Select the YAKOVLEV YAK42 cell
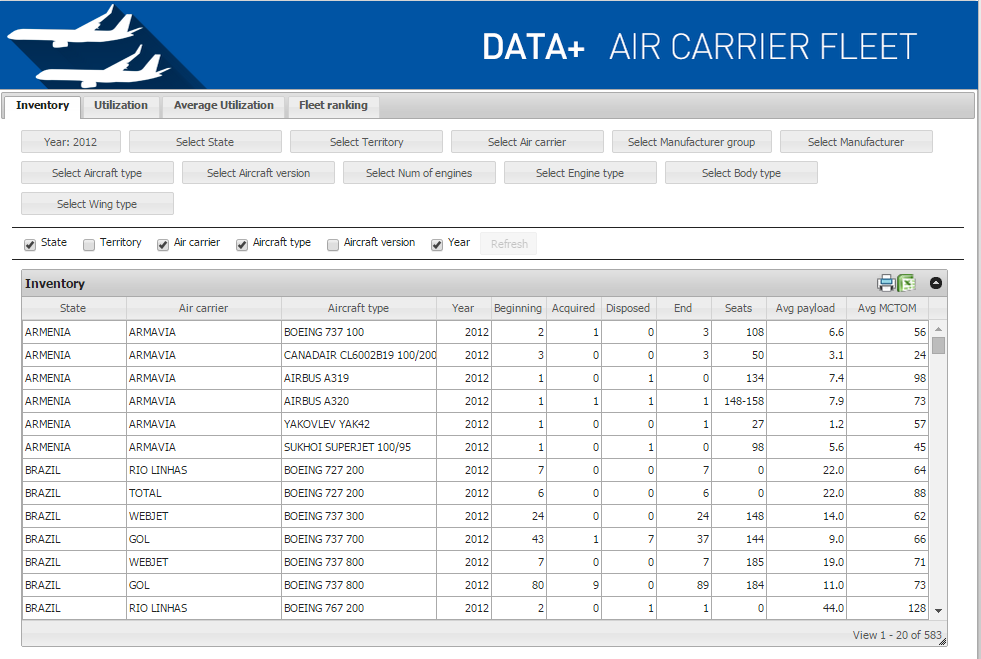The width and height of the screenshot is (981, 659). 358,424
